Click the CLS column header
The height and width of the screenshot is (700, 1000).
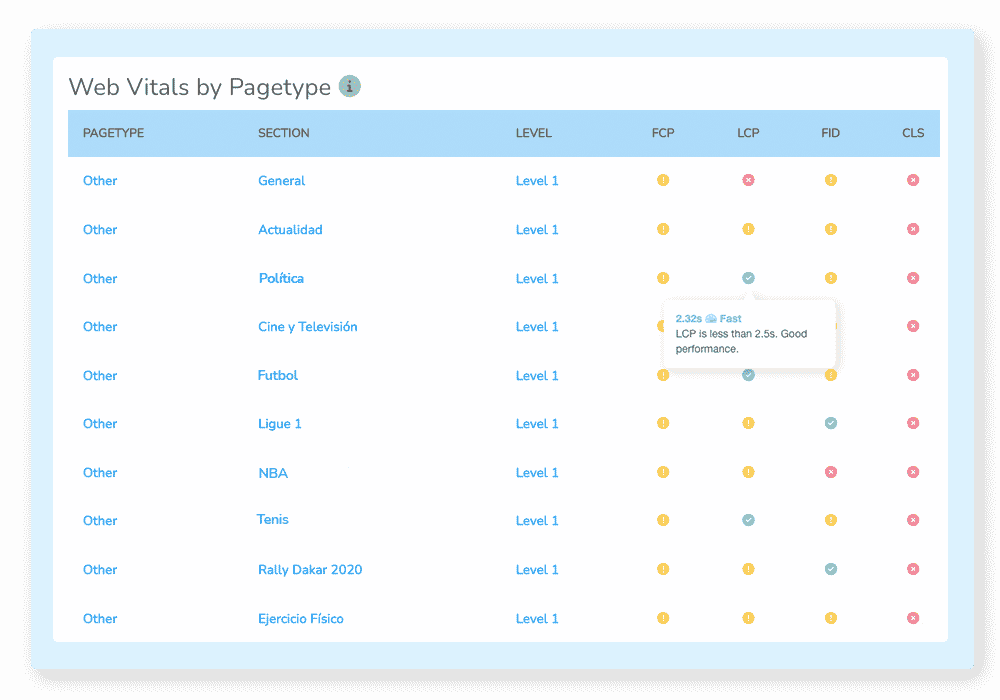tap(913, 133)
